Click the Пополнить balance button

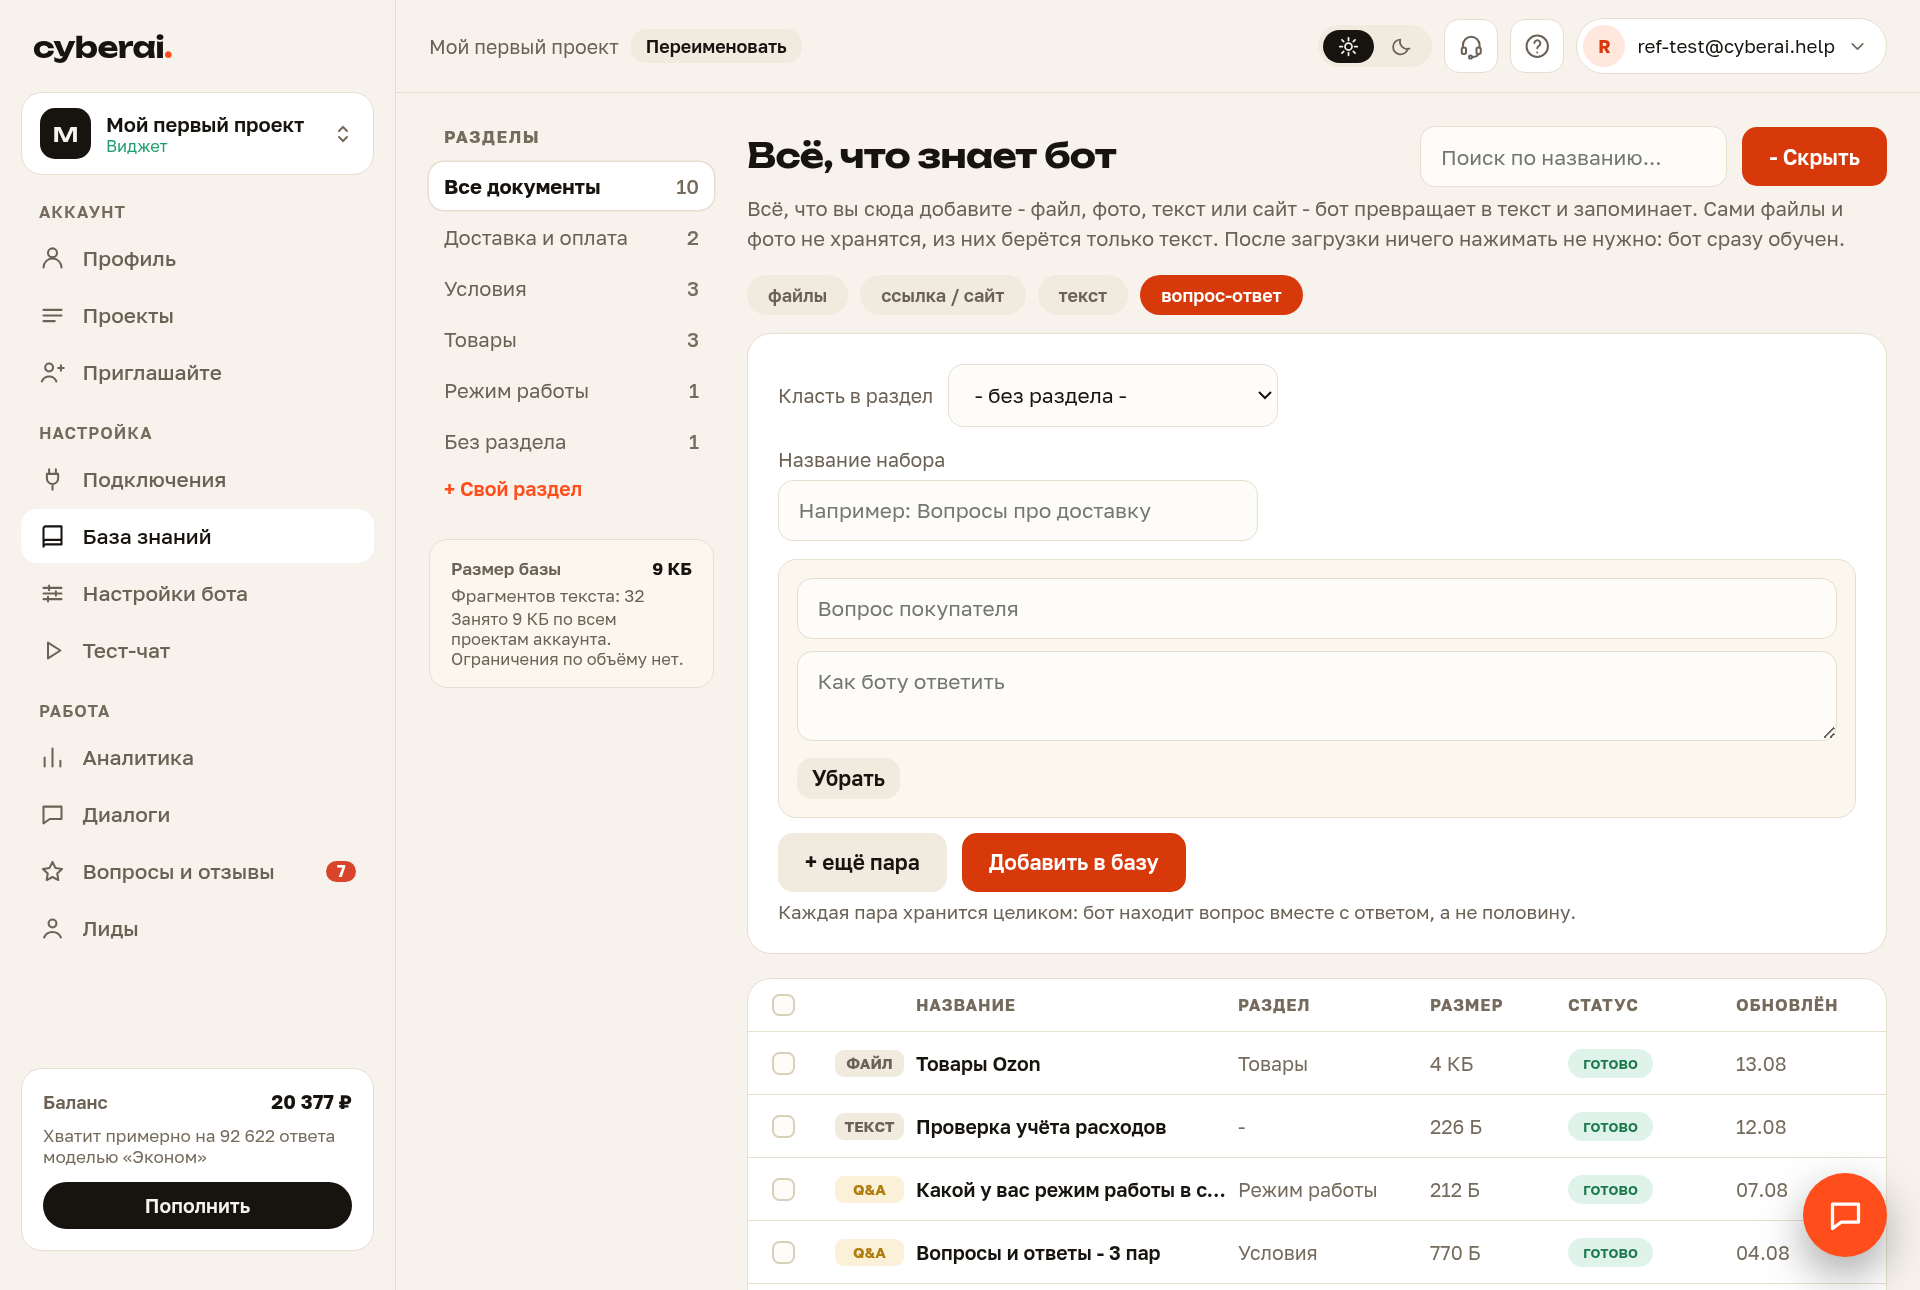coord(197,1206)
